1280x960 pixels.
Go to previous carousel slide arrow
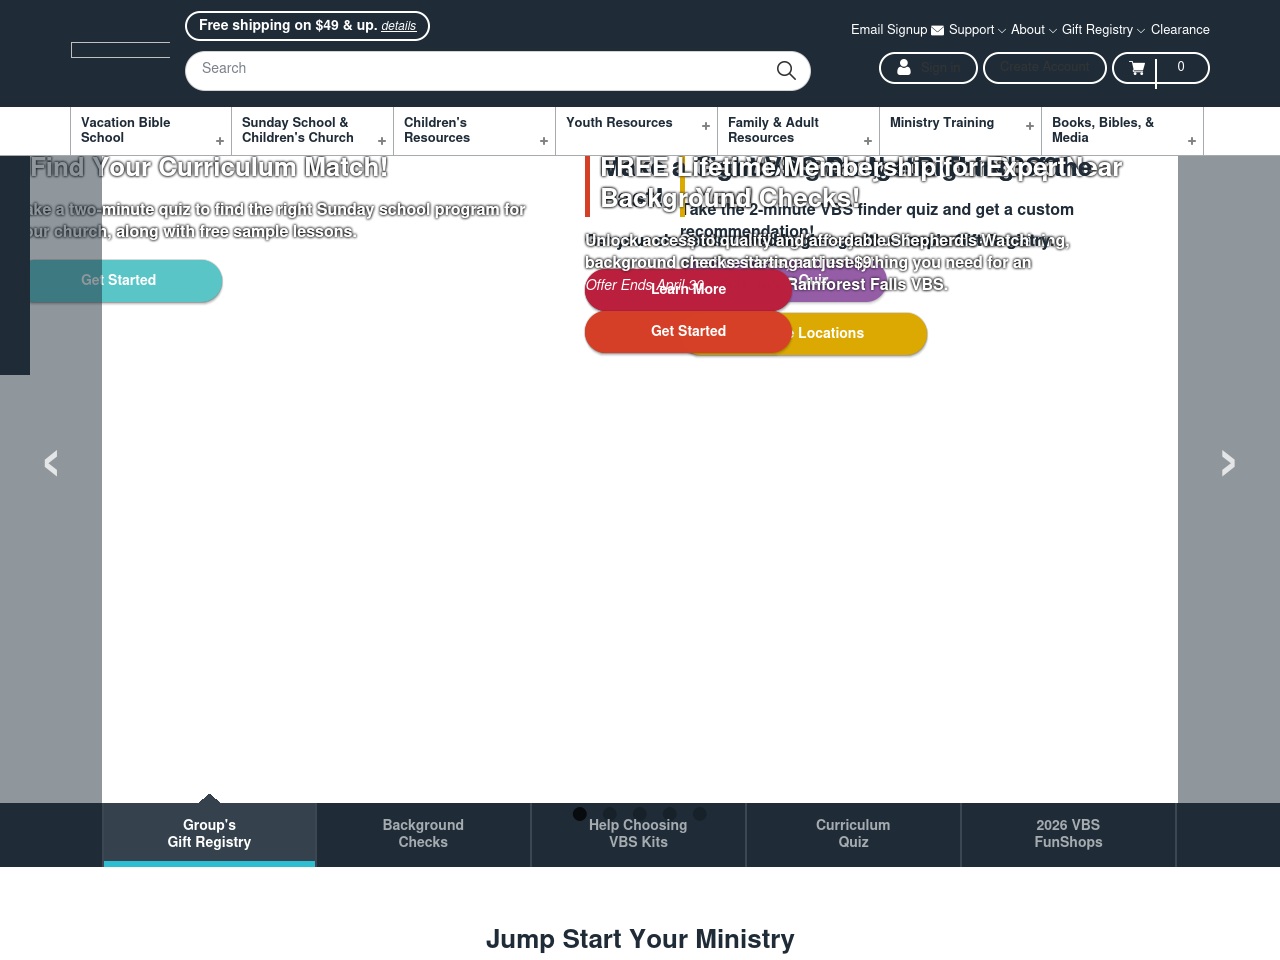point(51,463)
